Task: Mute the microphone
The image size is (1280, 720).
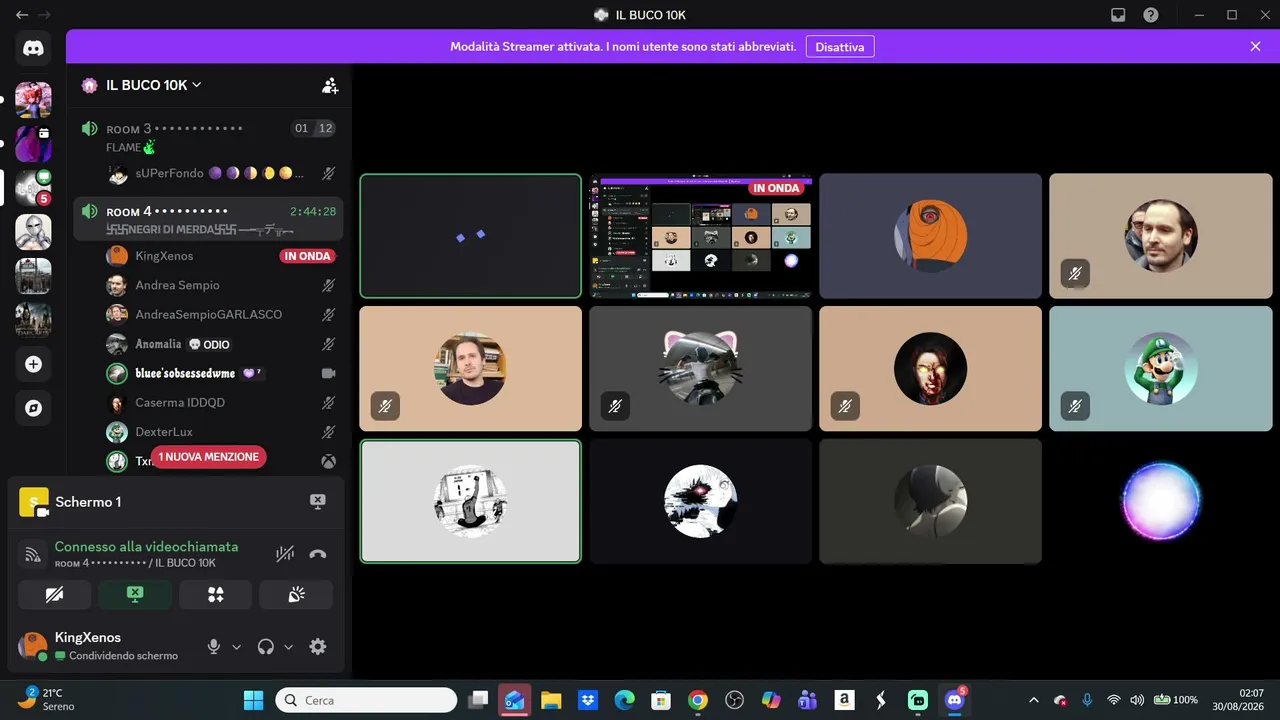Action: (213, 646)
